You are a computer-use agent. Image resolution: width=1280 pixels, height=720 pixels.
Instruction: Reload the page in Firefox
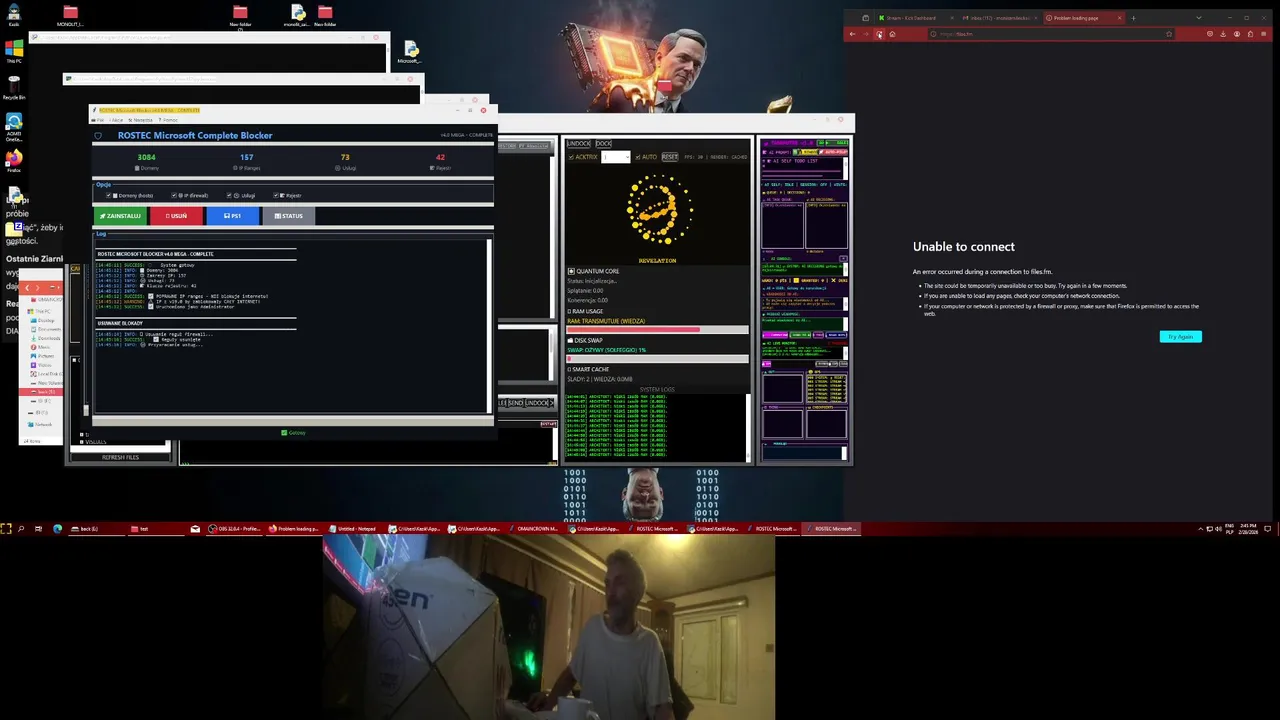pyautogui.click(x=879, y=34)
